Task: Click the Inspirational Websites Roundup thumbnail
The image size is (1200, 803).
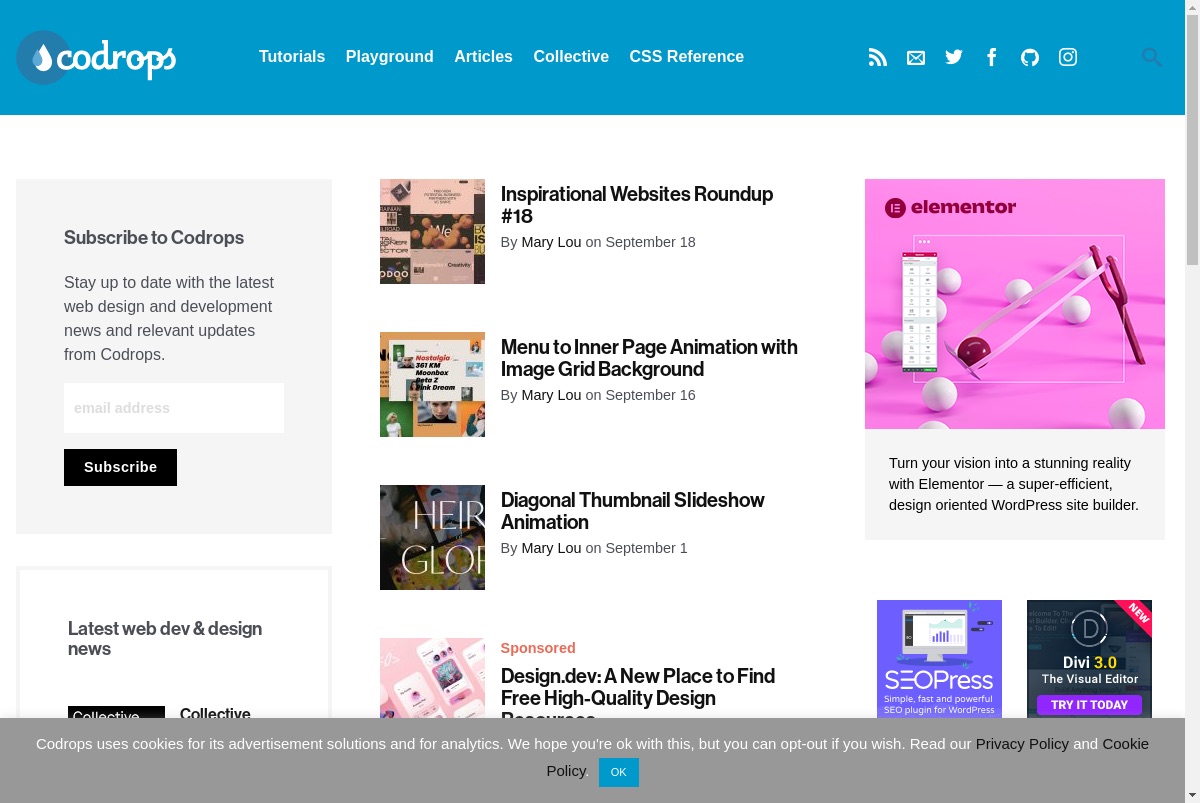Action: (432, 231)
